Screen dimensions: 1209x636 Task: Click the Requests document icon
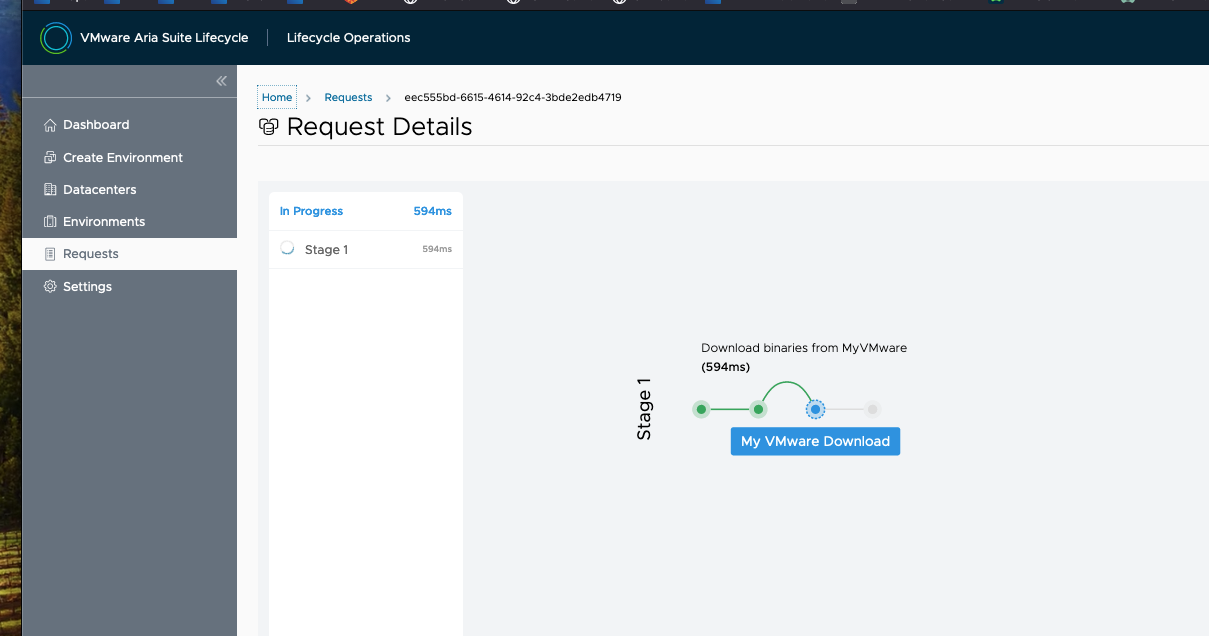click(x=50, y=254)
